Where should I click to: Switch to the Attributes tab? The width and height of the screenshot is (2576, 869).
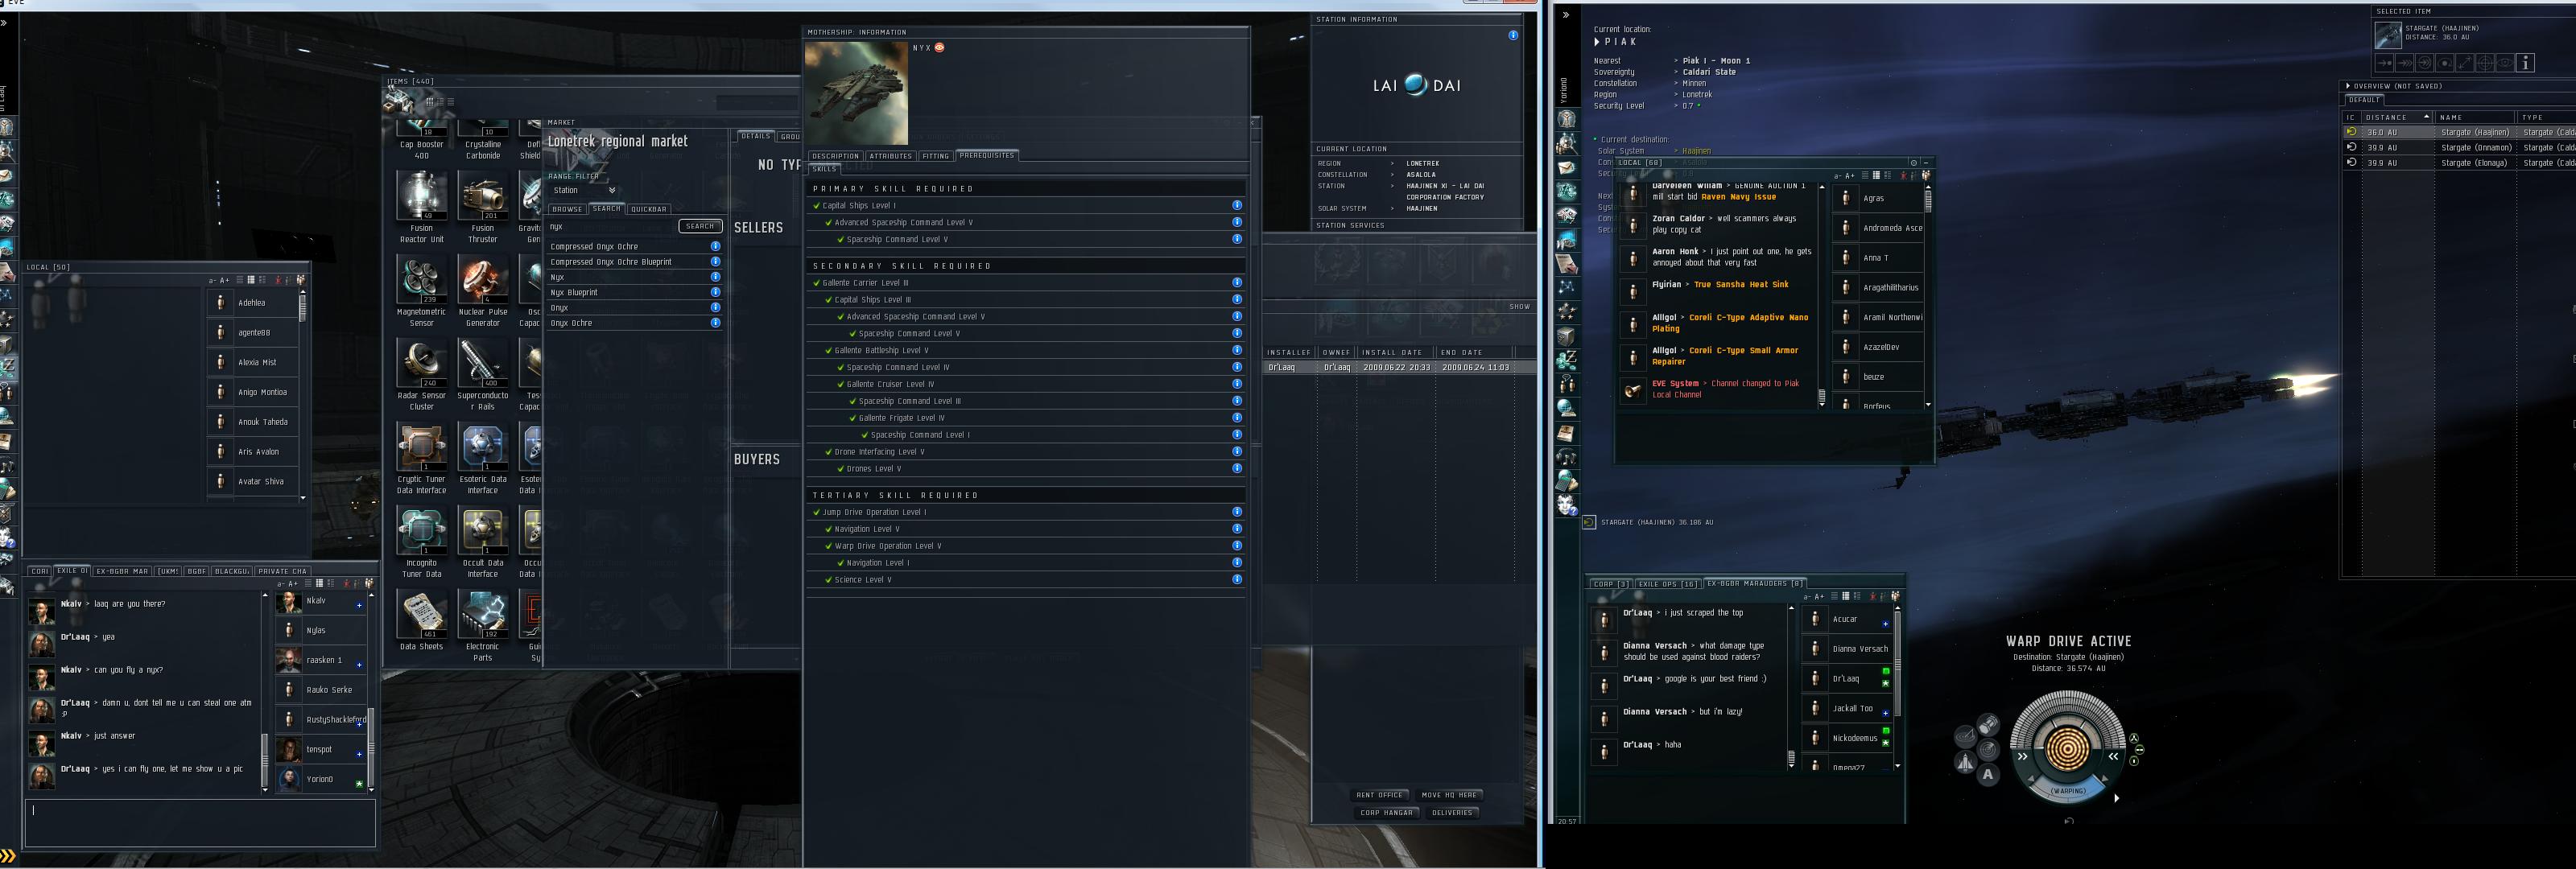(x=890, y=156)
